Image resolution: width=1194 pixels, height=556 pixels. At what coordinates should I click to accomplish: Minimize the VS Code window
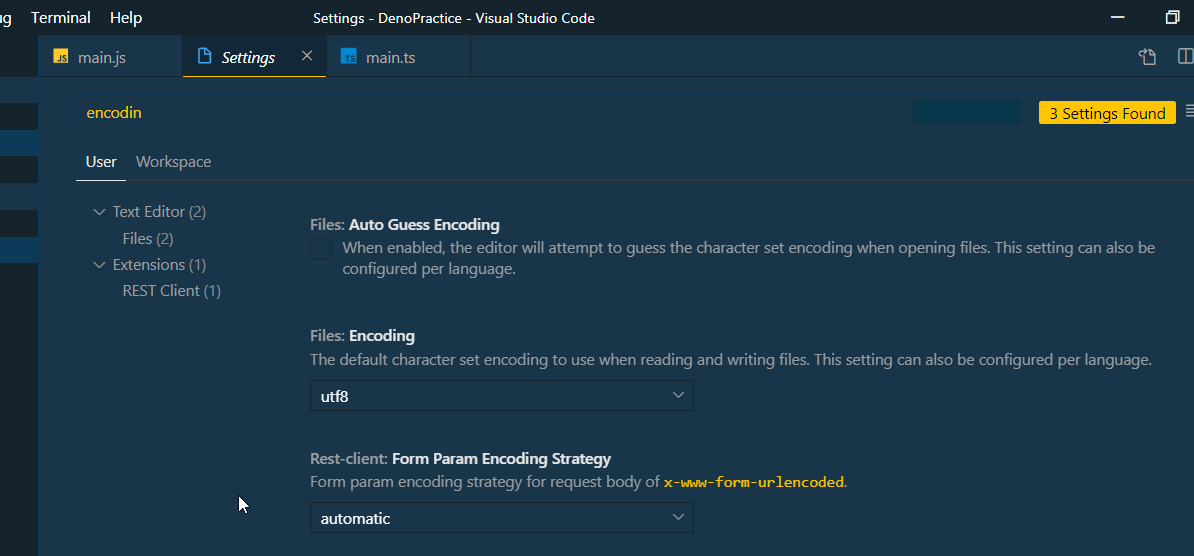tap(1118, 17)
